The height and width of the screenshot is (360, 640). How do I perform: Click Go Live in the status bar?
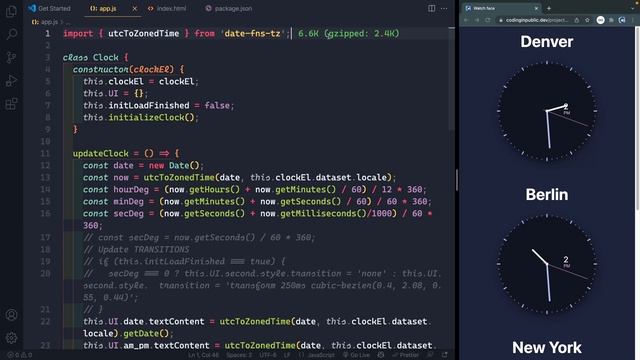click(x=356, y=355)
